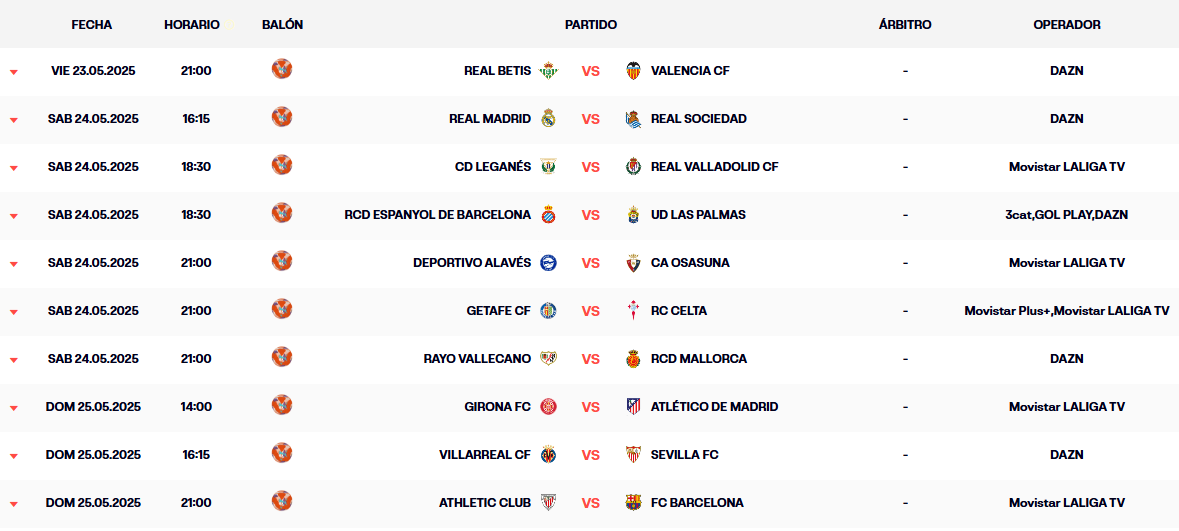Click the HORARIO column header

(x=192, y=25)
